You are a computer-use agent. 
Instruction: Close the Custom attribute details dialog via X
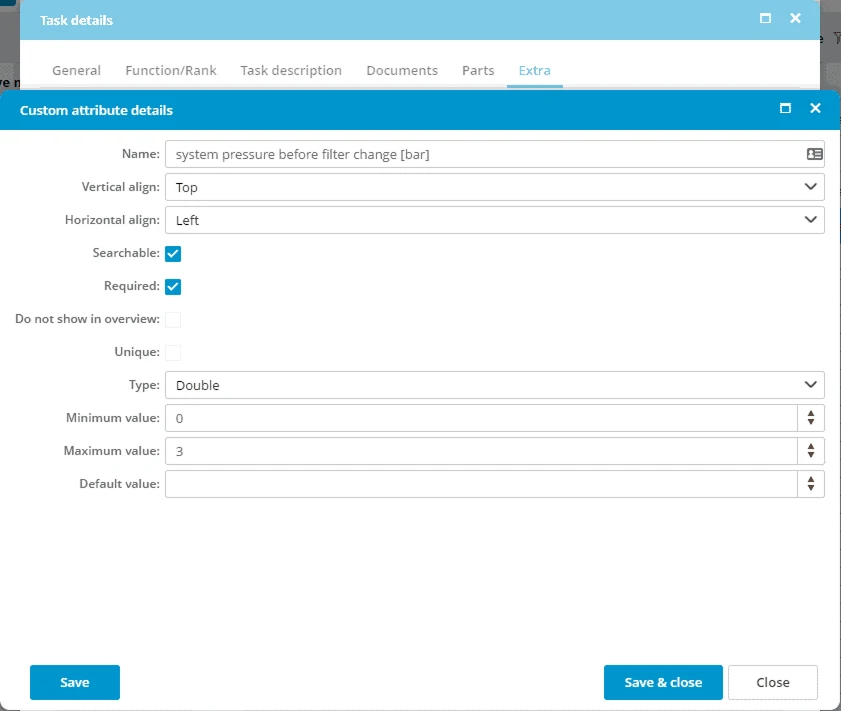tap(815, 109)
